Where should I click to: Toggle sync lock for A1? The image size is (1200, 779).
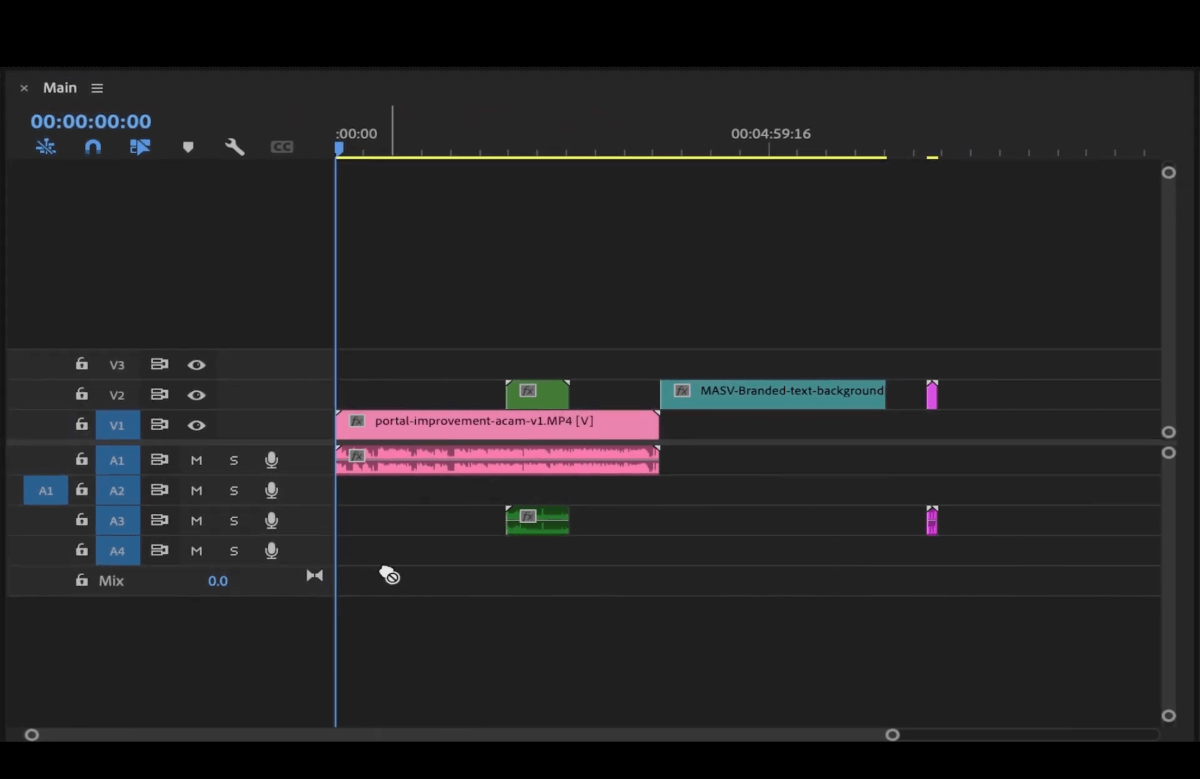click(x=159, y=460)
